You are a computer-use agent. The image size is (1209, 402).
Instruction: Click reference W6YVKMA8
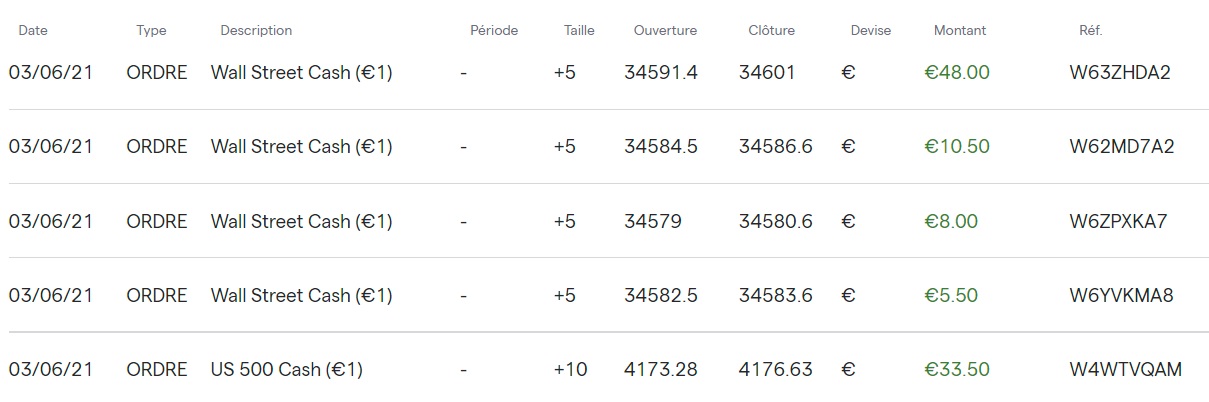point(1121,295)
